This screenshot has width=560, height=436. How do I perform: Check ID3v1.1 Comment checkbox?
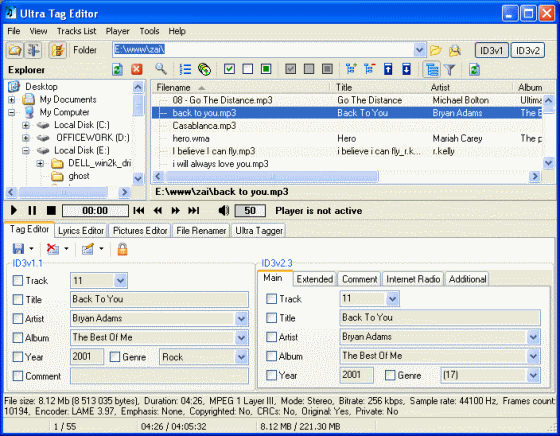click(x=18, y=376)
